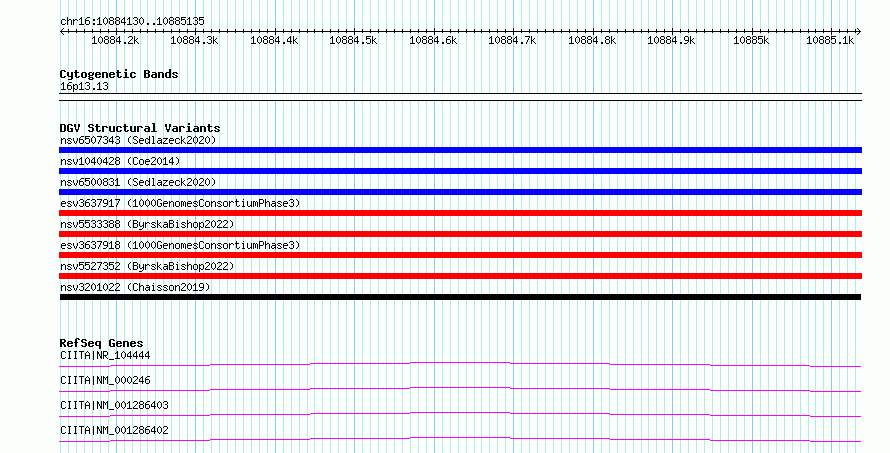
Task: Click the 16p13.13 band label
Action: [84, 86]
